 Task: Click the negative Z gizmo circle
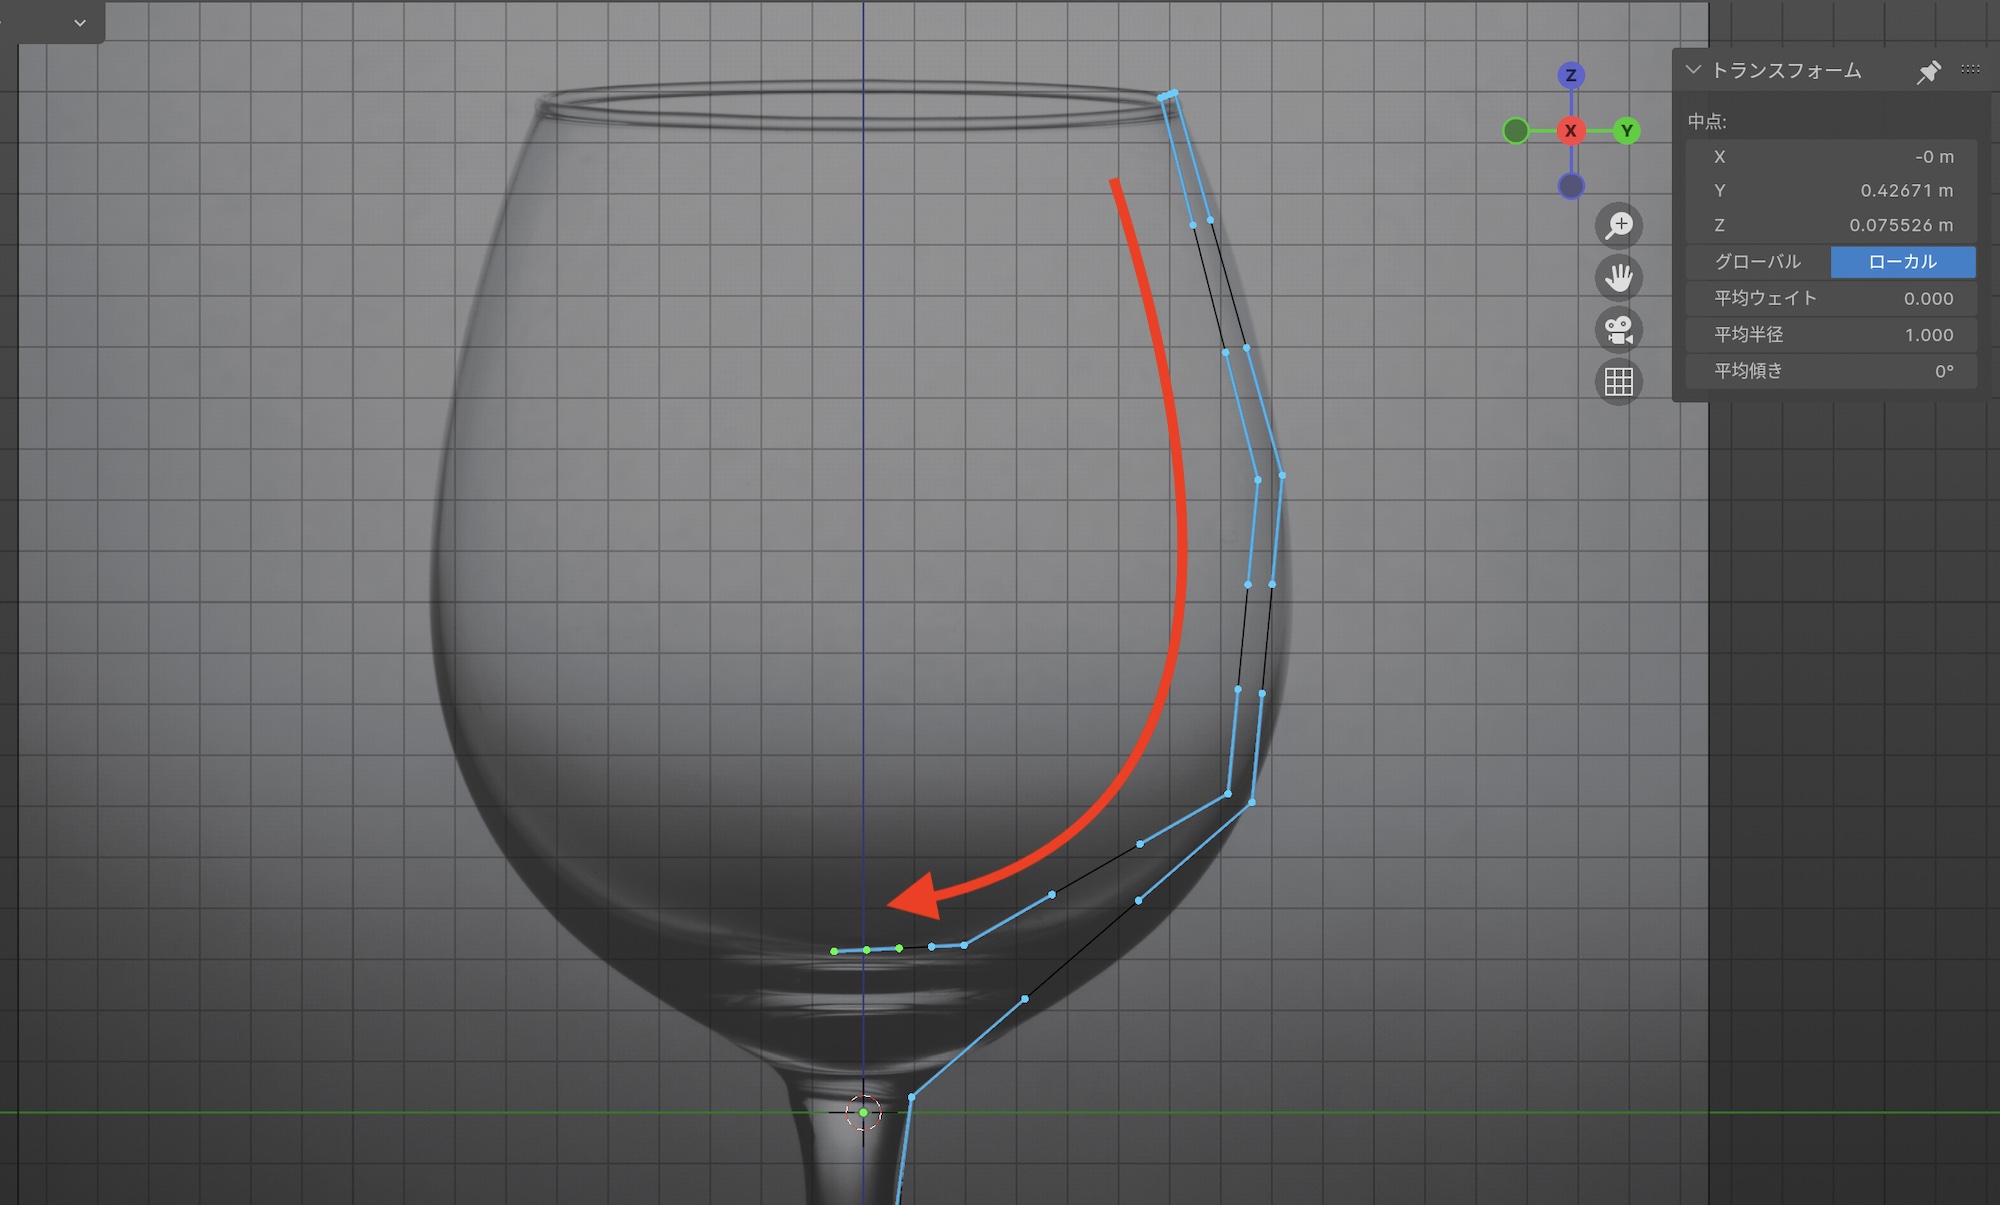(x=1571, y=186)
